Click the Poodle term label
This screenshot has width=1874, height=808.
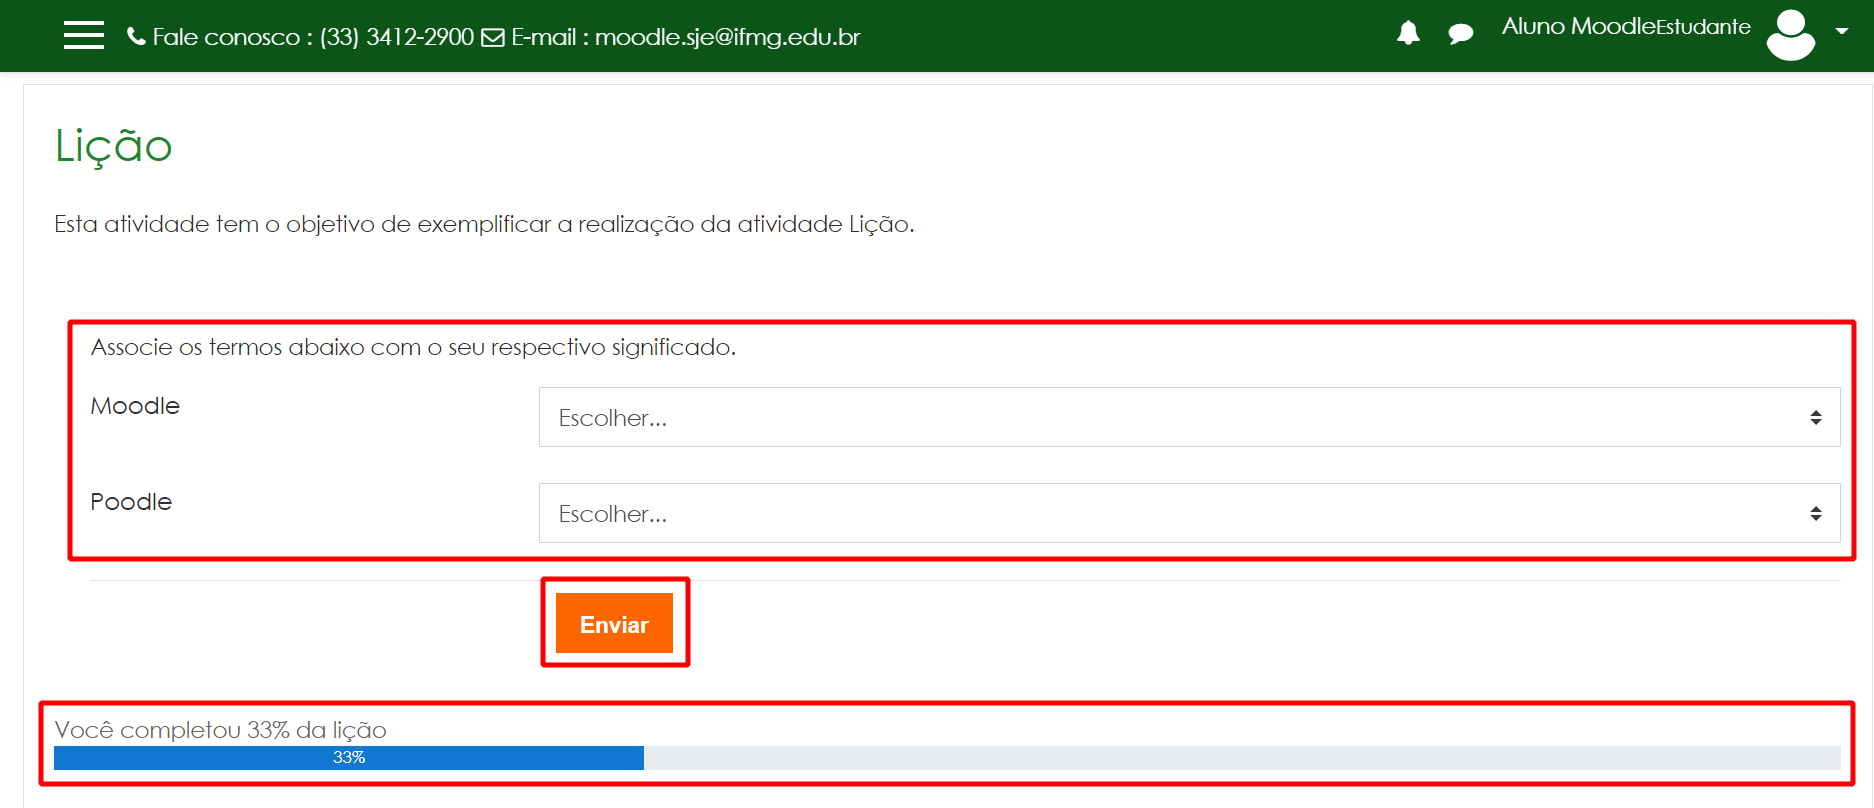point(131,502)
